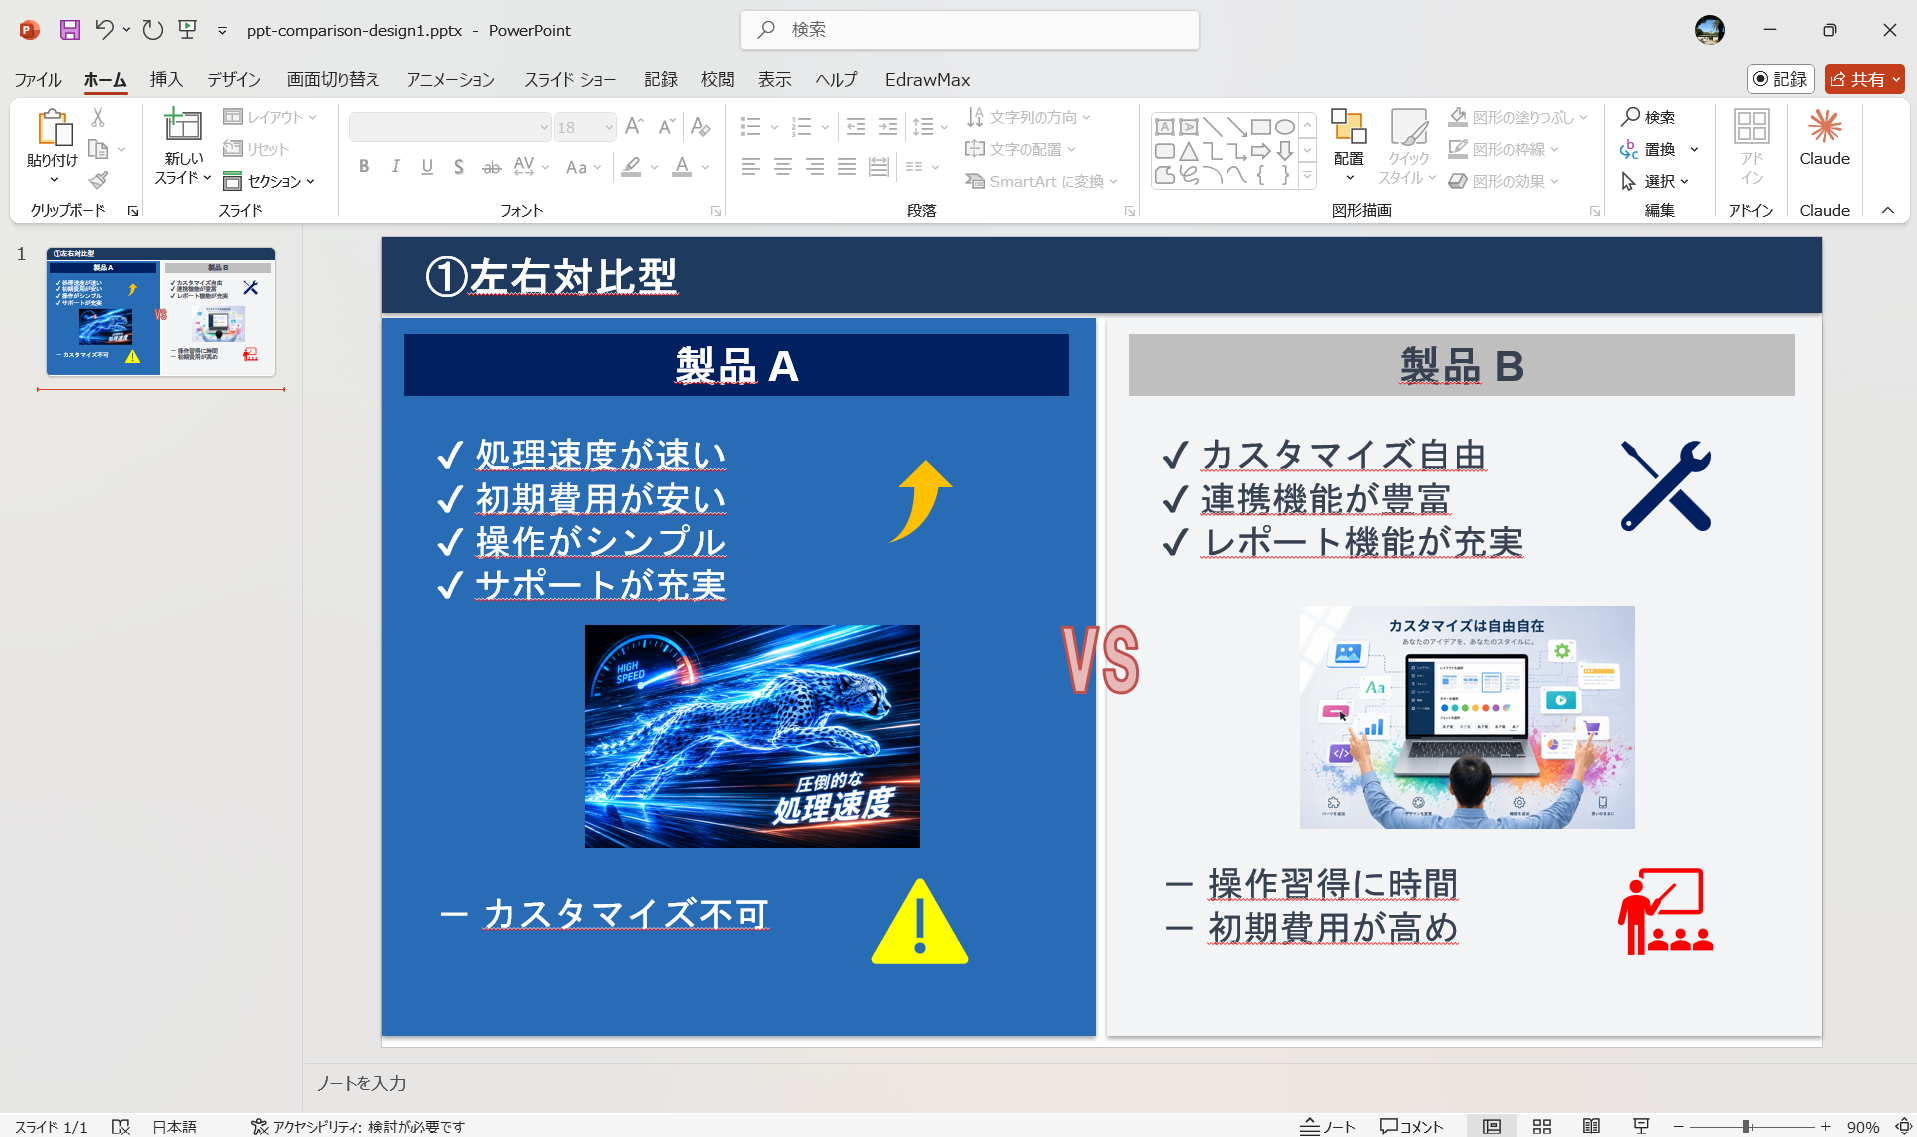
Task: Align text left icon
Action: (x=751, y=167)
